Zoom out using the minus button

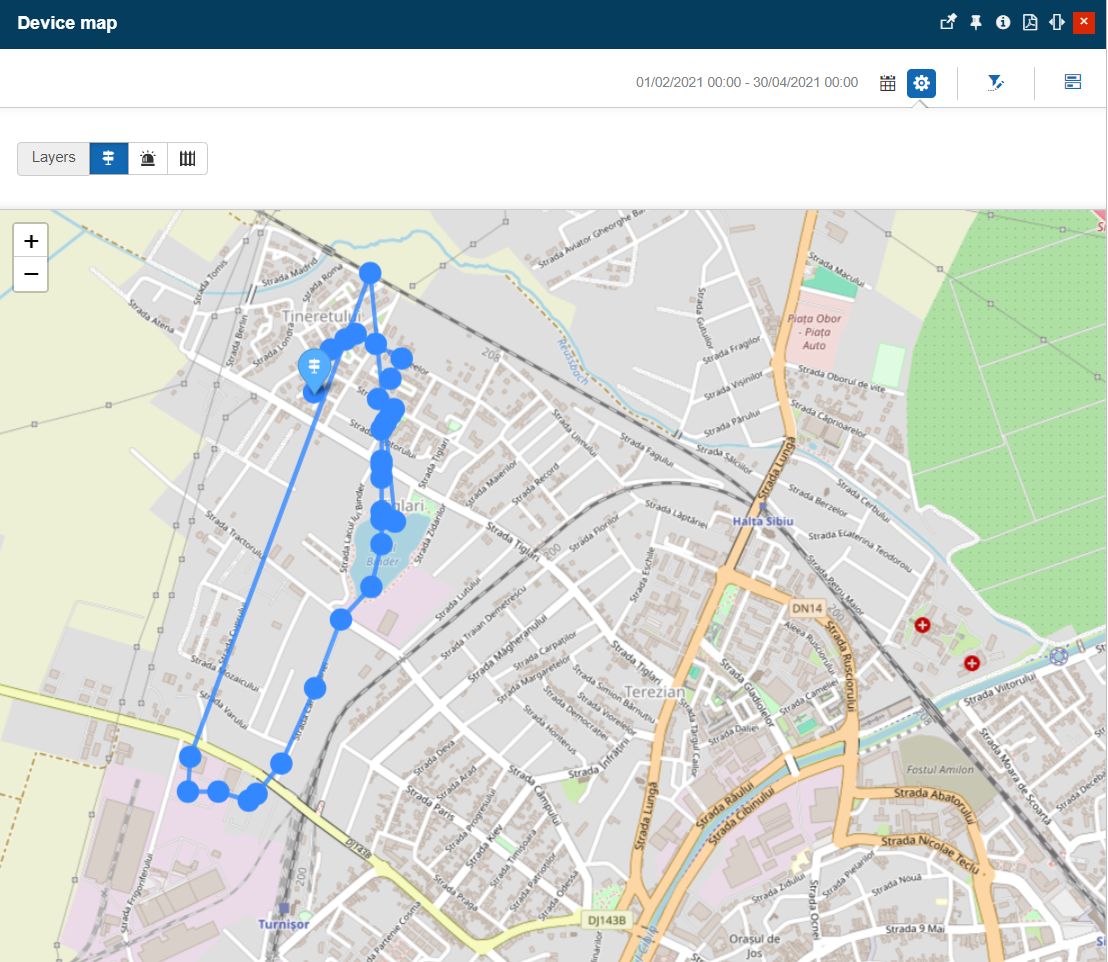31,274
